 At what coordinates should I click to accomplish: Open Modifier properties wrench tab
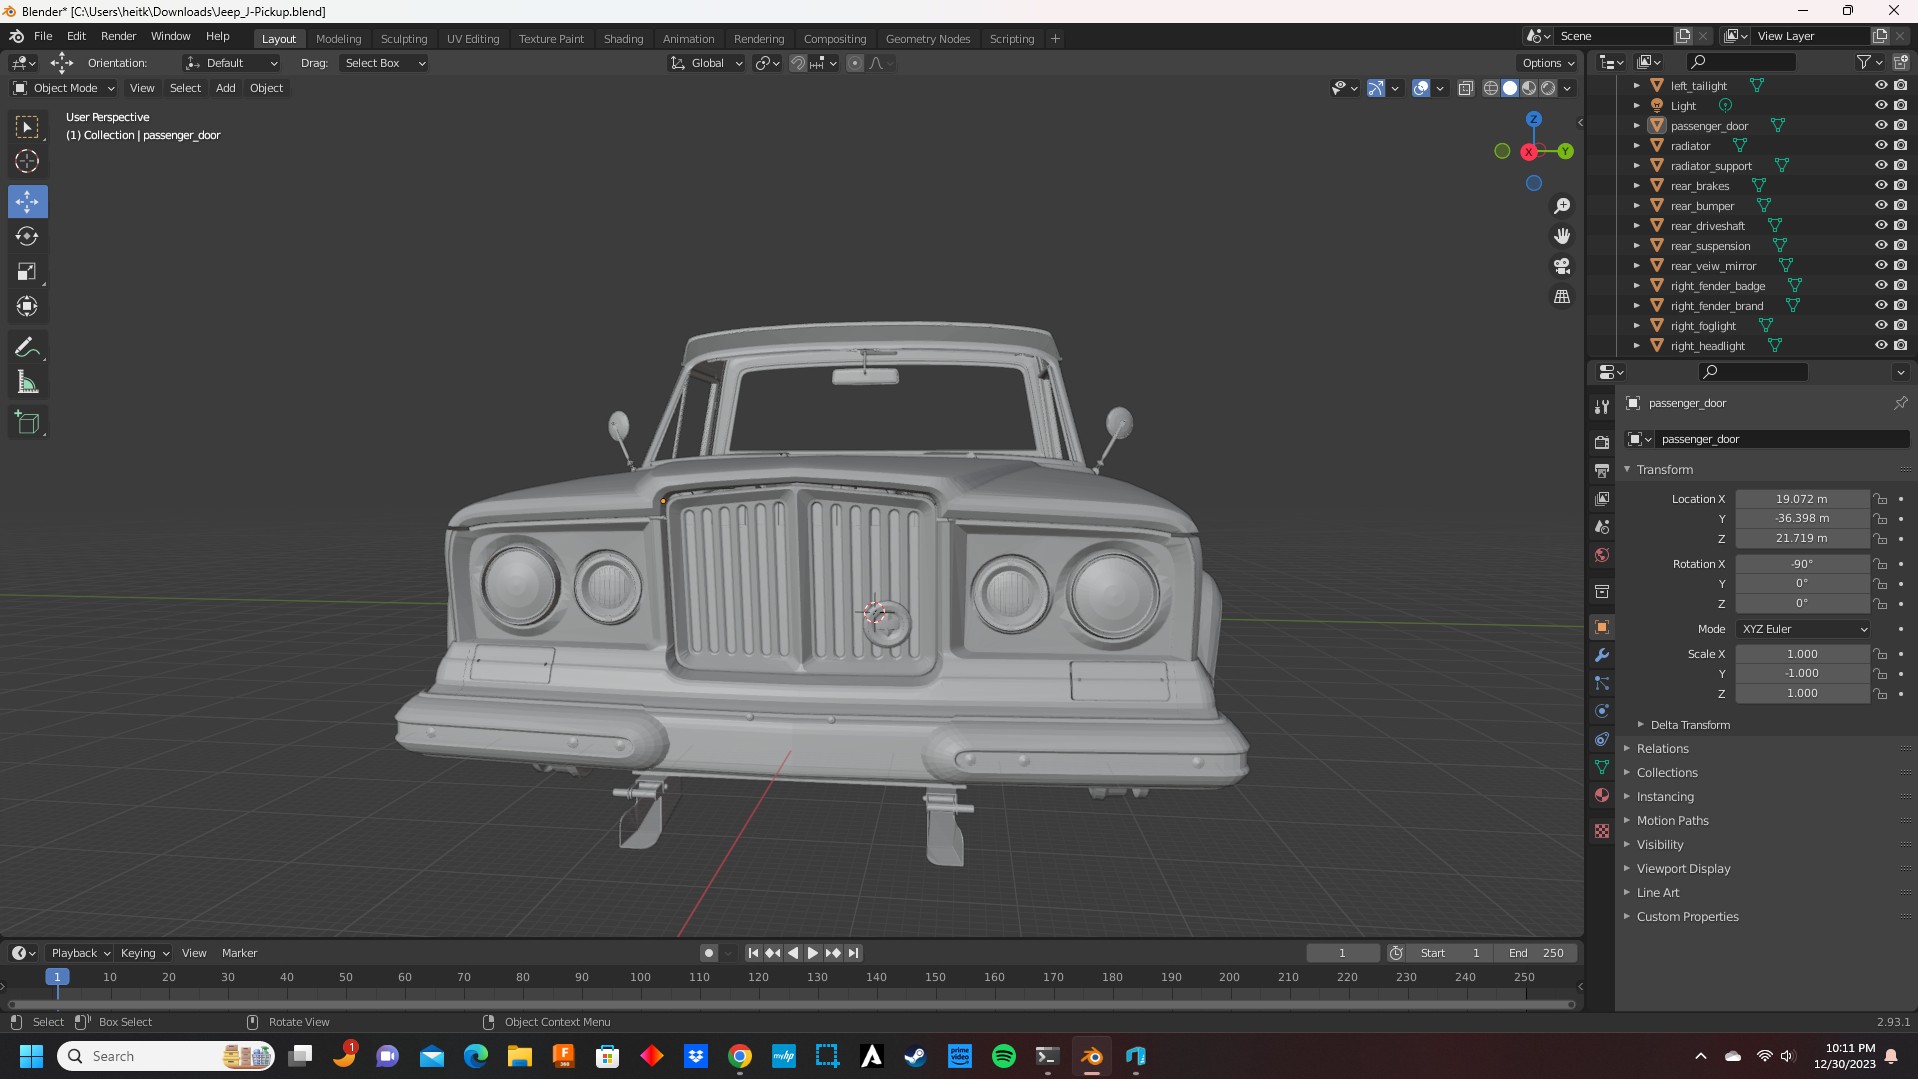click(1602, 655)
